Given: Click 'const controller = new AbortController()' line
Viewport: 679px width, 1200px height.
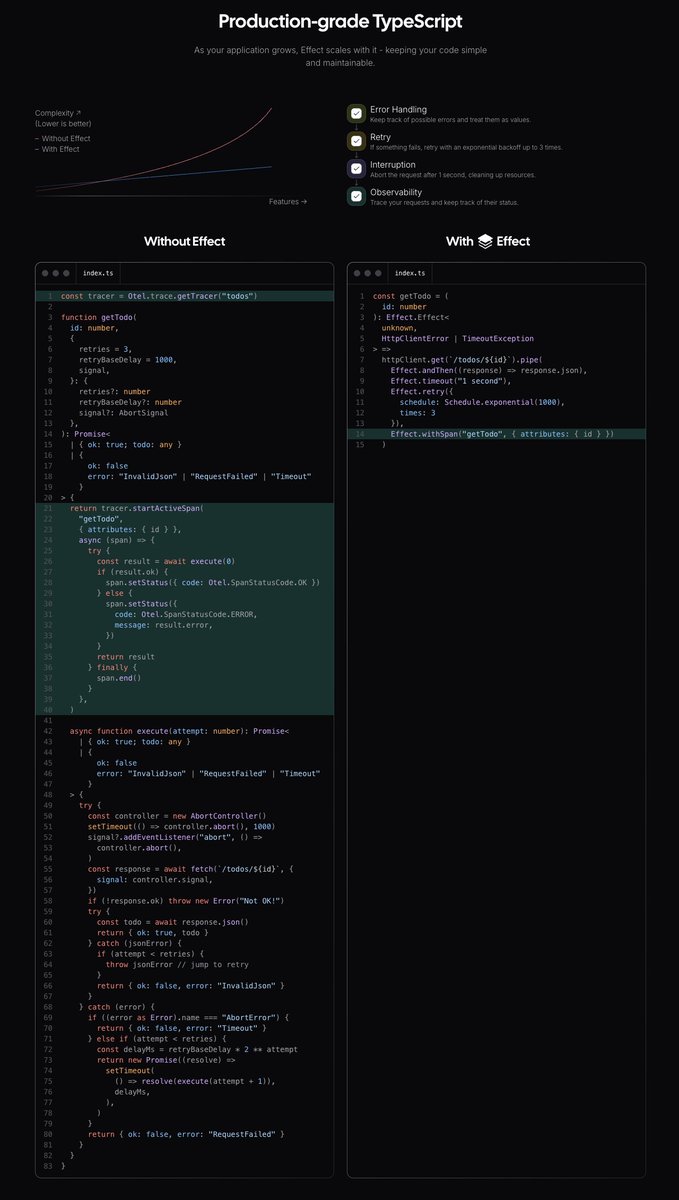Looking at the screenshot, I should pyautogui.click(x=177, y=816).
